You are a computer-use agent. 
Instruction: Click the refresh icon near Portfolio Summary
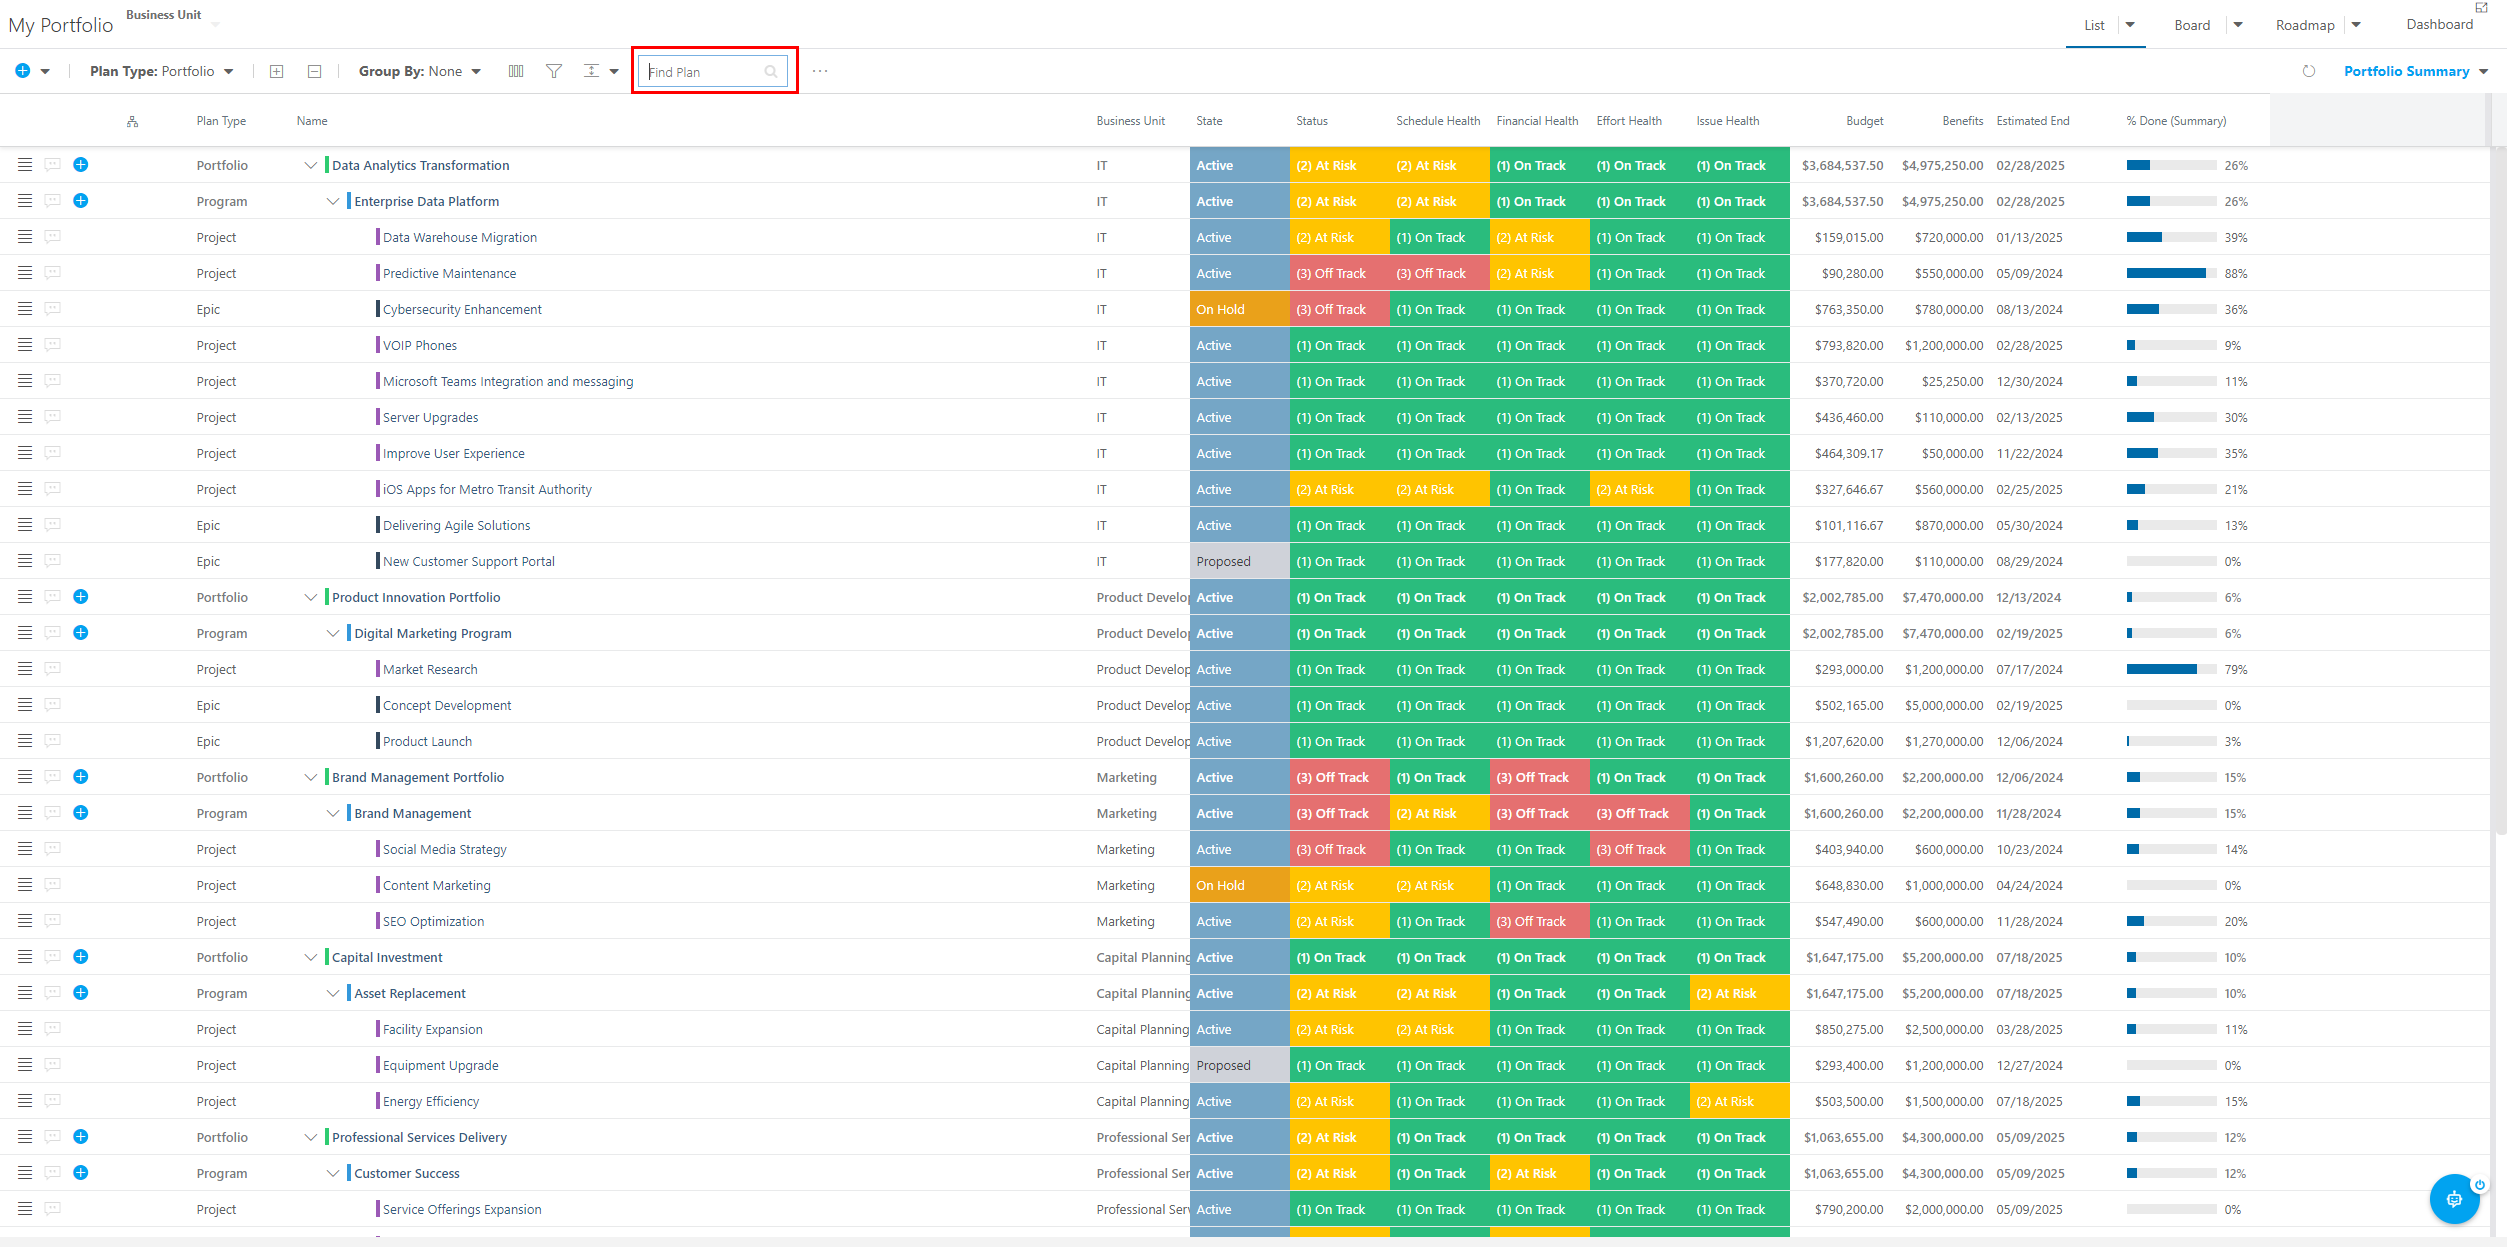click(2309, 71)
